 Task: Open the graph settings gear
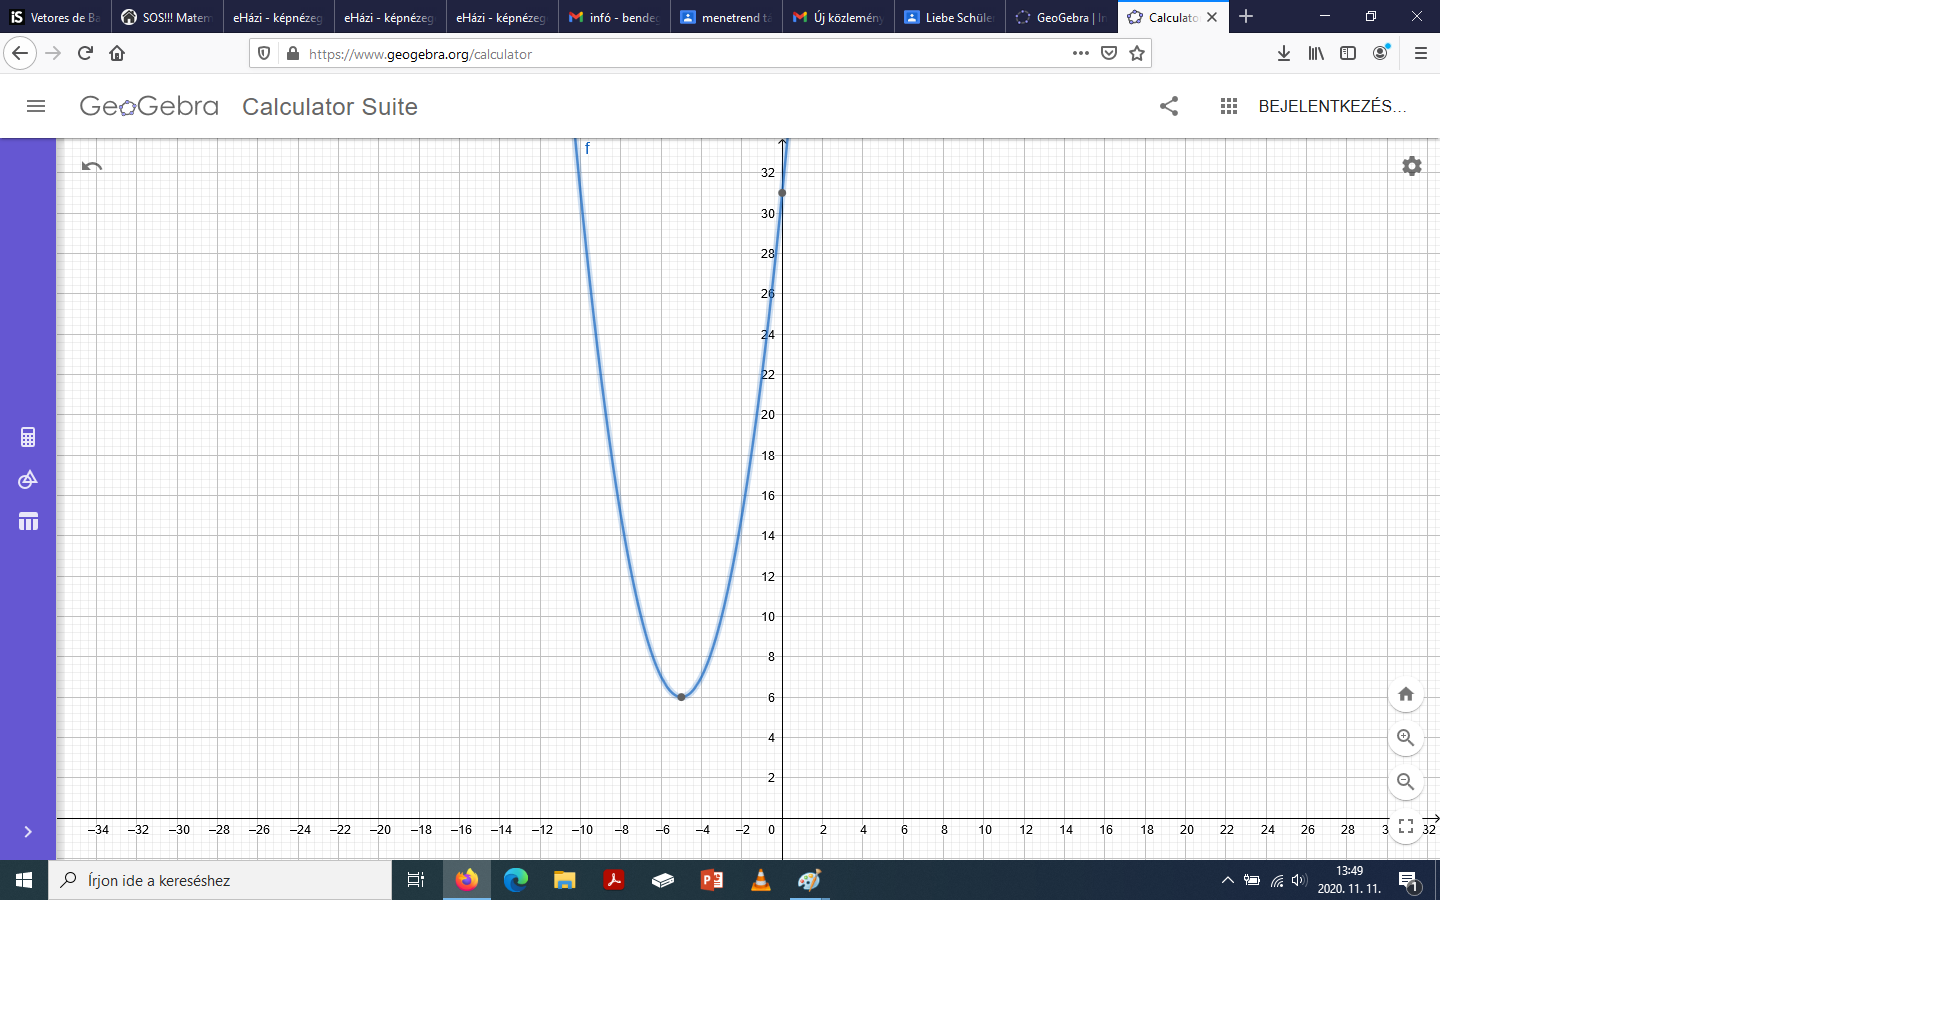point(1411,166)
